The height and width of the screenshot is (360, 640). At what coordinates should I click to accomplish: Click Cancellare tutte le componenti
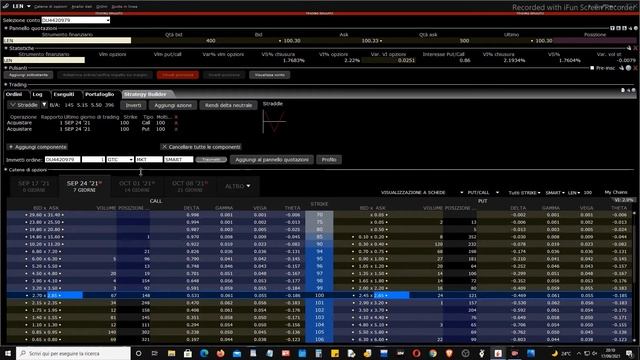[201, 147]
